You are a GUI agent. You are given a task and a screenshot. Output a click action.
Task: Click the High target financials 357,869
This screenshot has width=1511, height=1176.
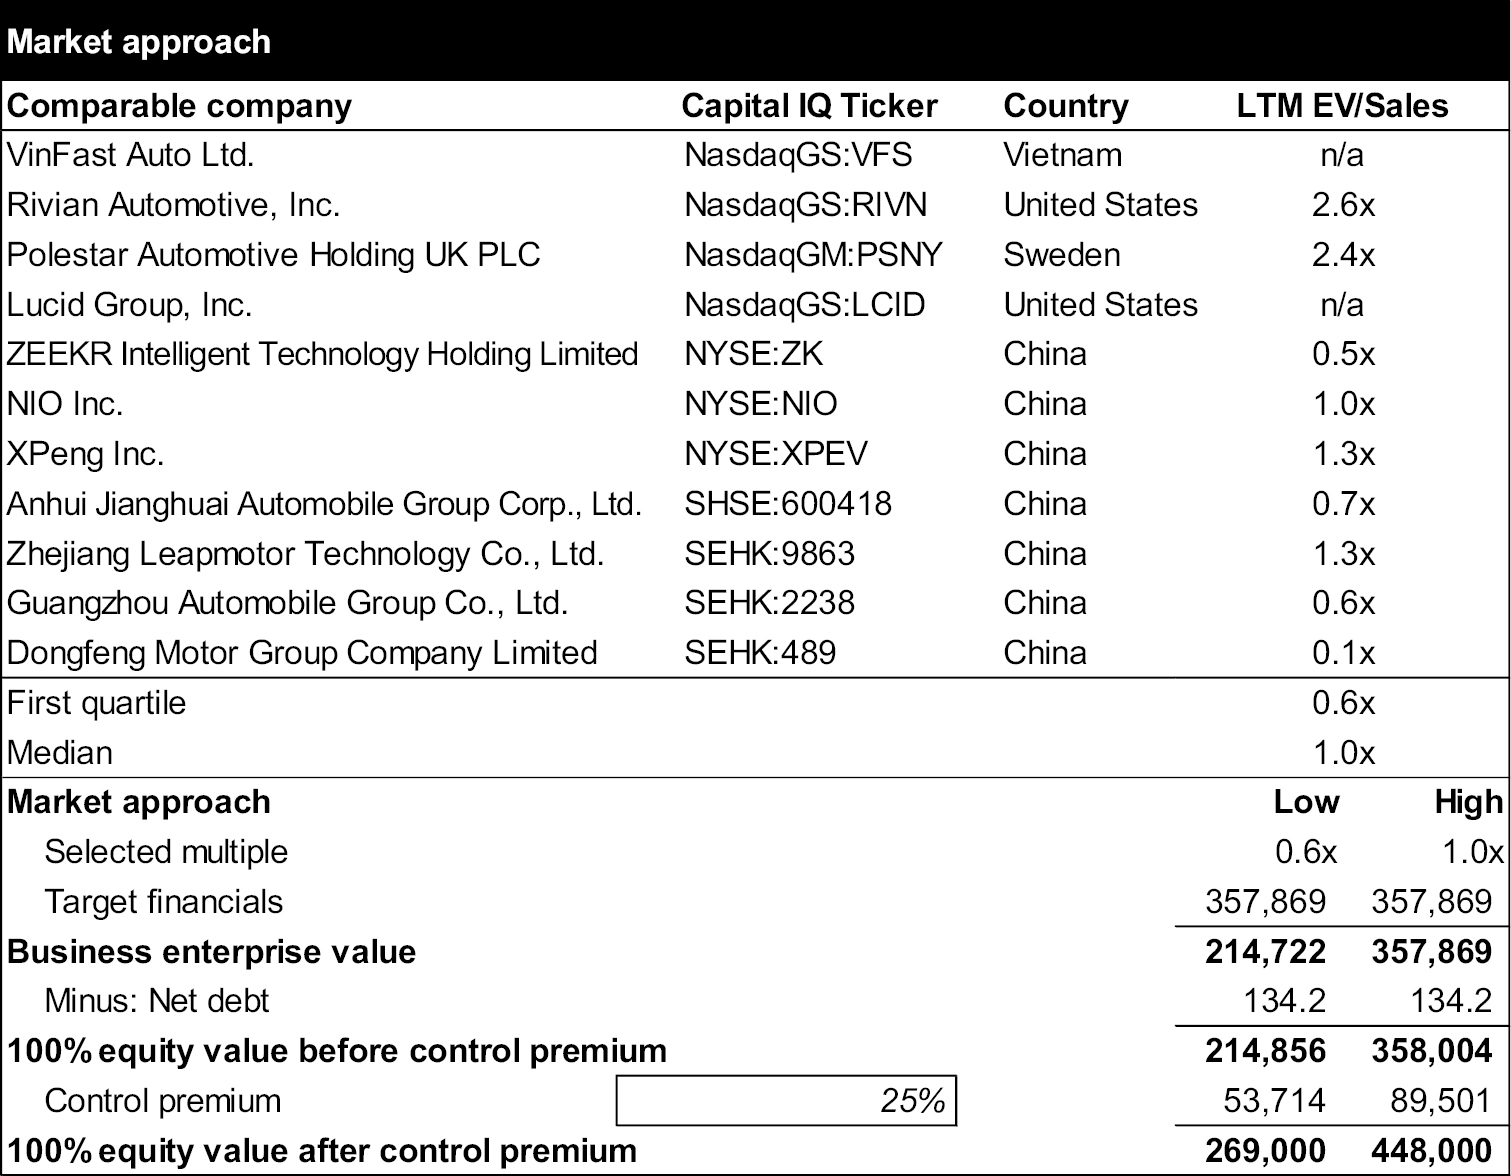click(x=1431, y=902)
